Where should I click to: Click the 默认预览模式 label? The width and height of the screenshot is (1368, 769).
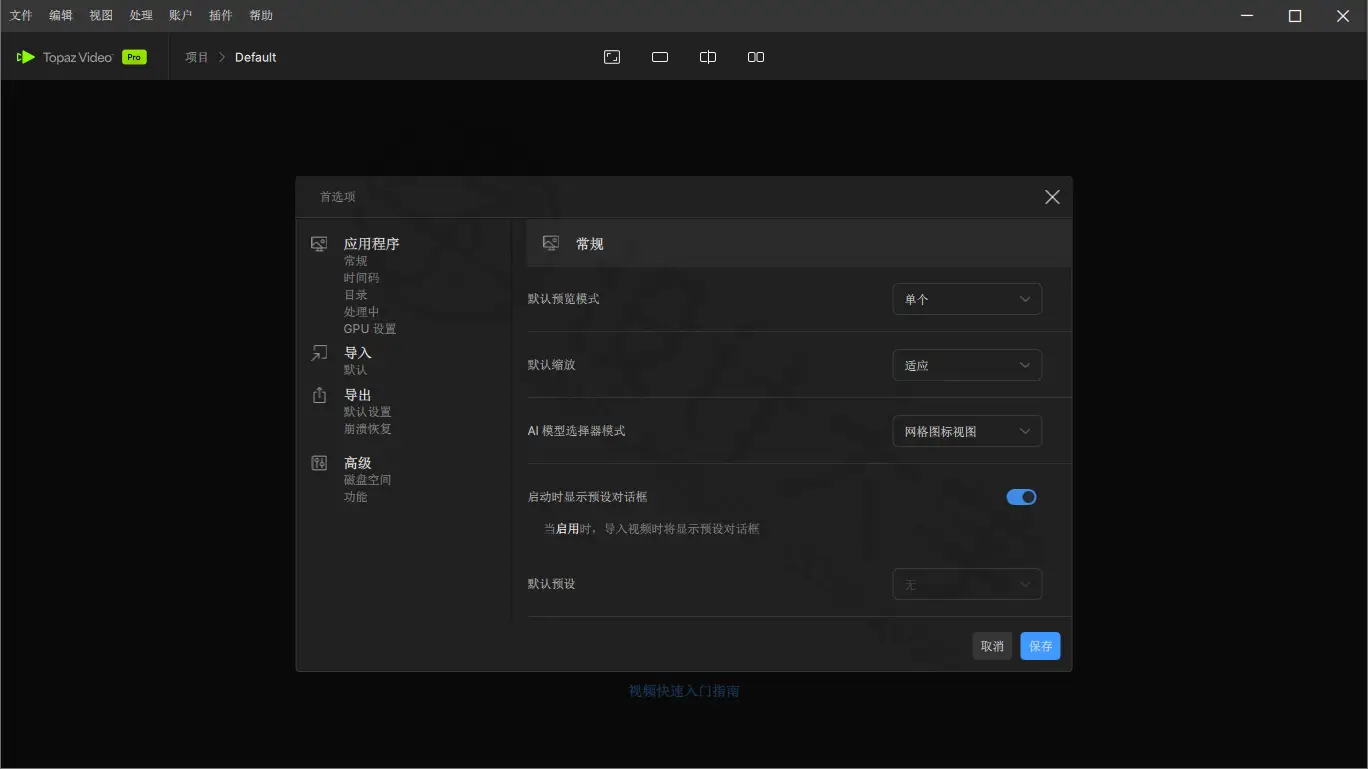pyautogui.click(x=563, y=299)
